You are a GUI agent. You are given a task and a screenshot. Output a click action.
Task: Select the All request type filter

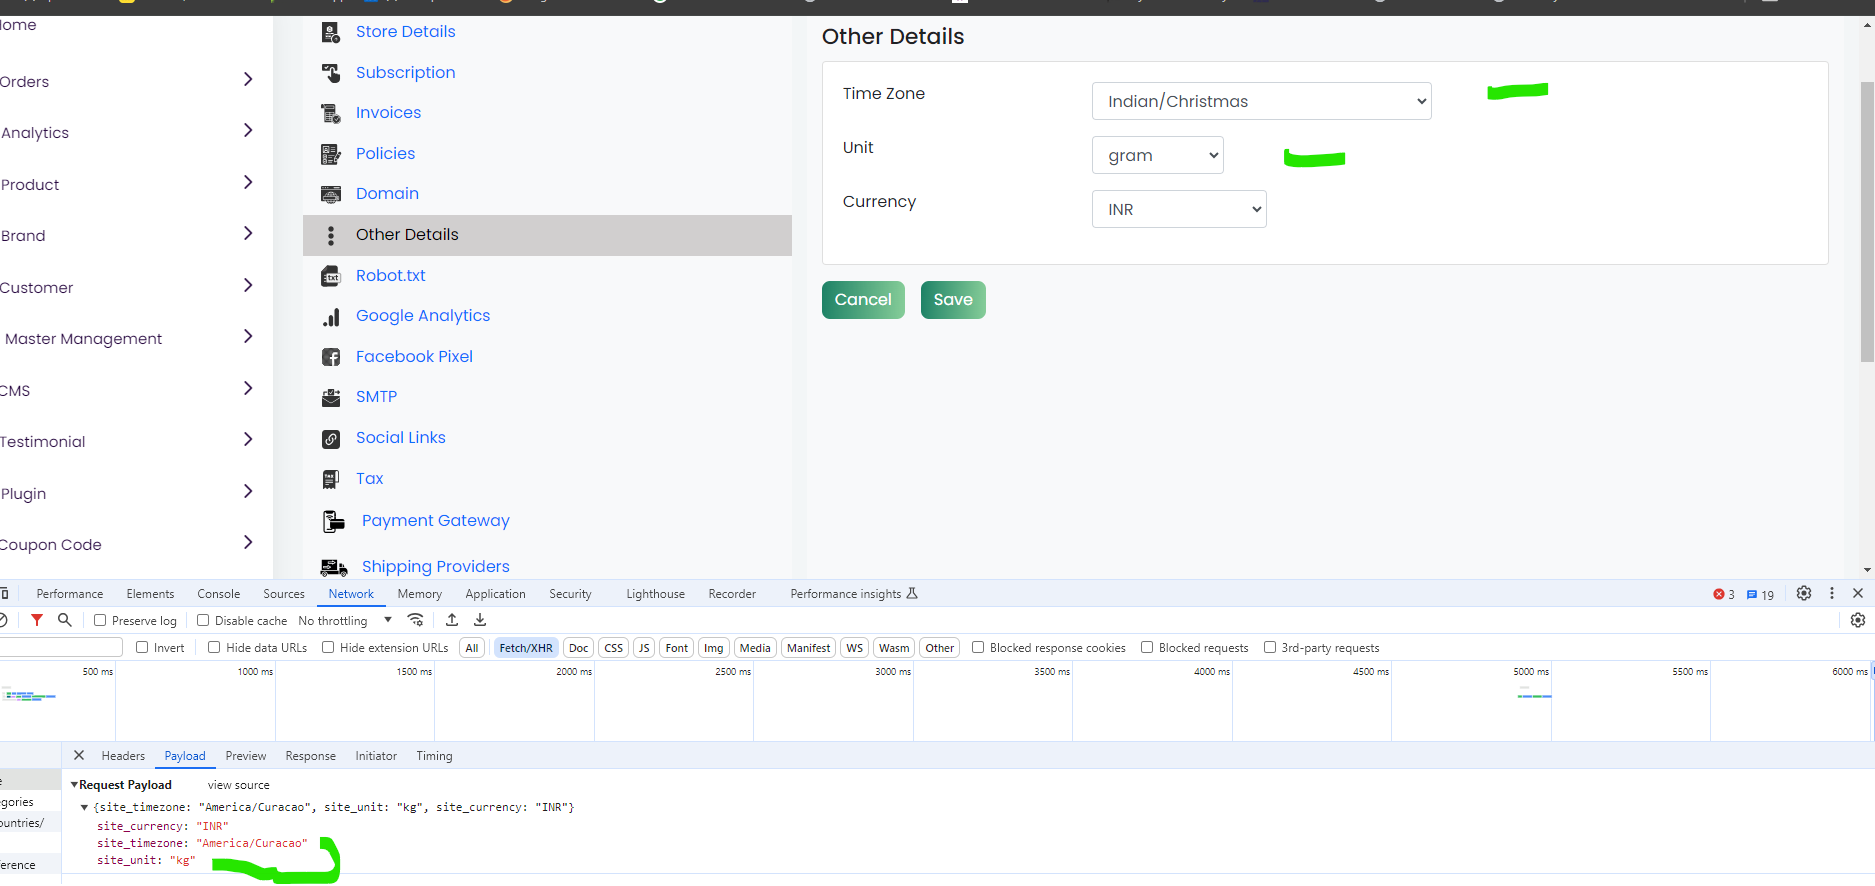pos(472,648)
